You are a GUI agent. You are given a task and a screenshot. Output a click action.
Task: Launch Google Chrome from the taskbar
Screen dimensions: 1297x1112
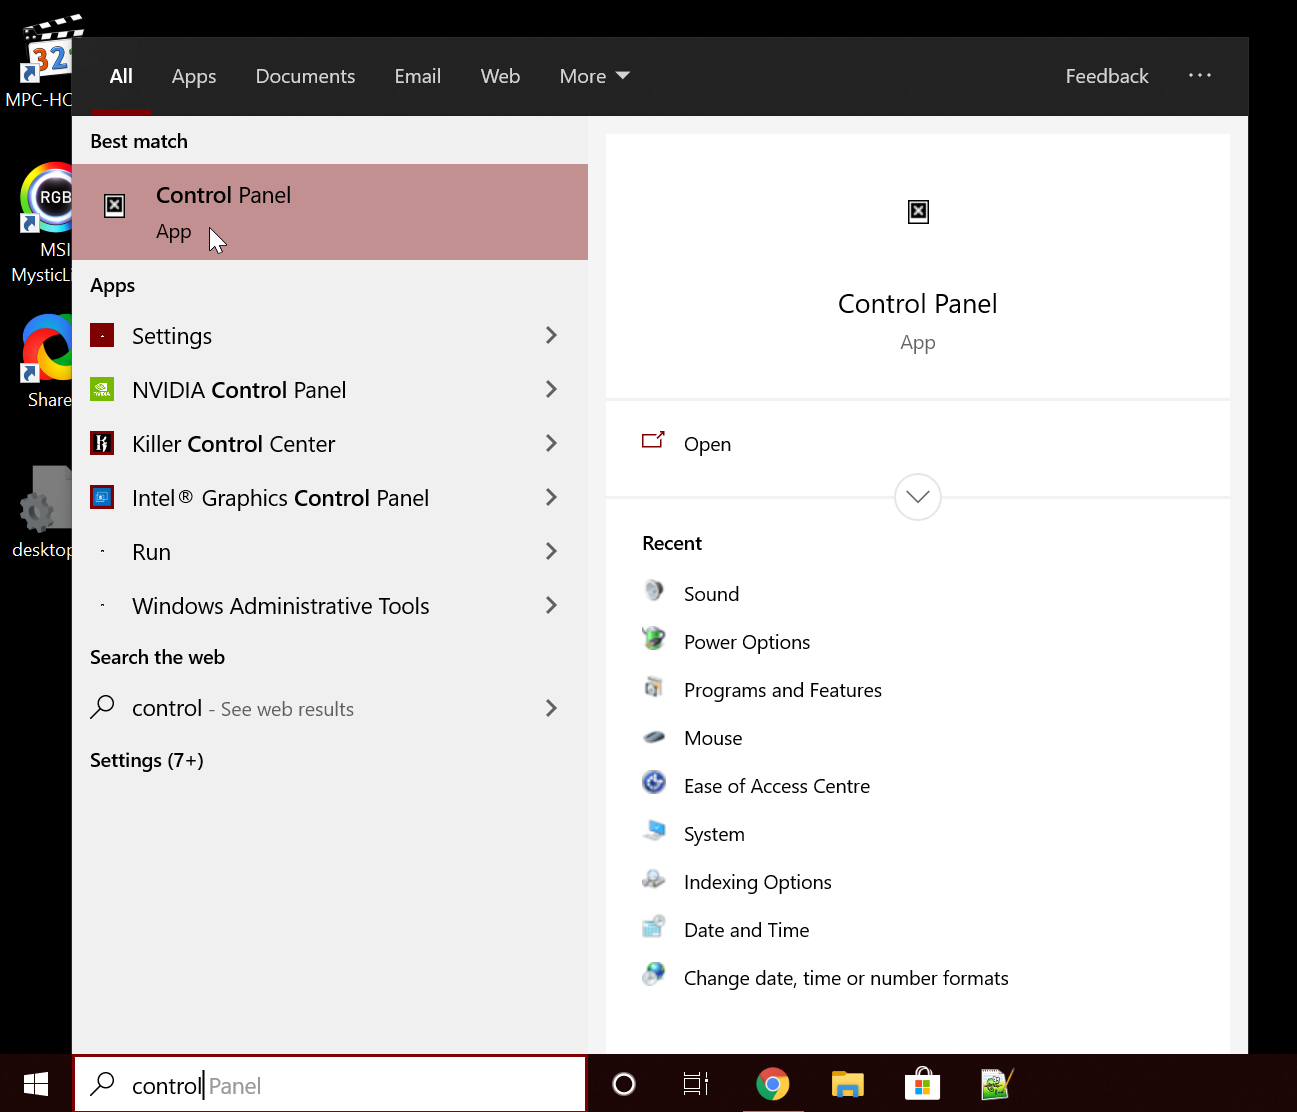tap(772, 1084)
